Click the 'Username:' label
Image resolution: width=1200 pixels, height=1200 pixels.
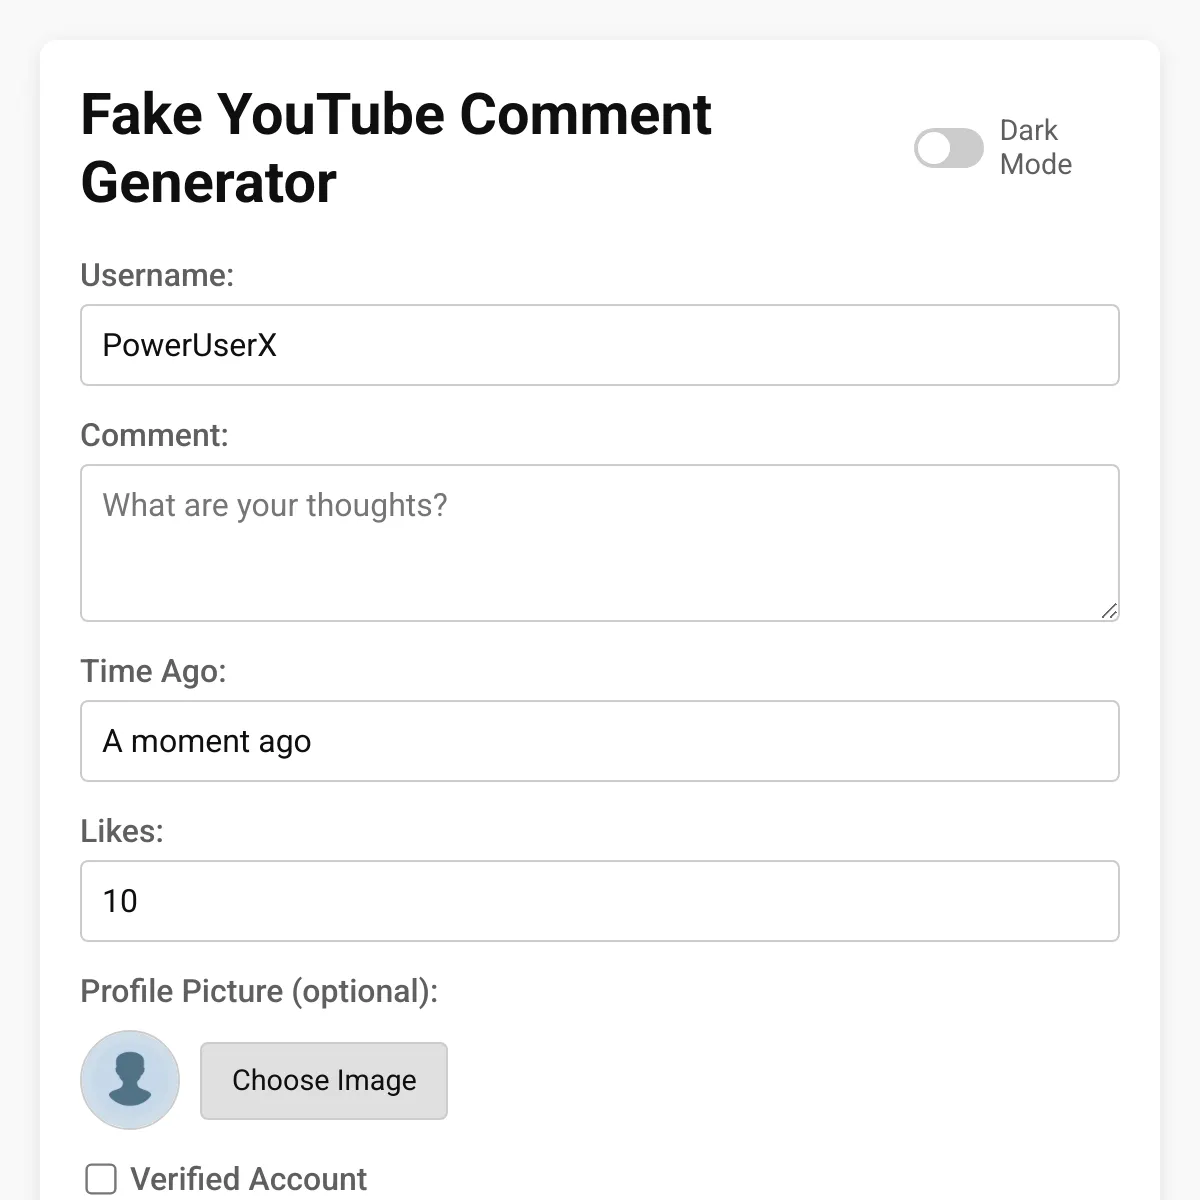coord(157,275)
